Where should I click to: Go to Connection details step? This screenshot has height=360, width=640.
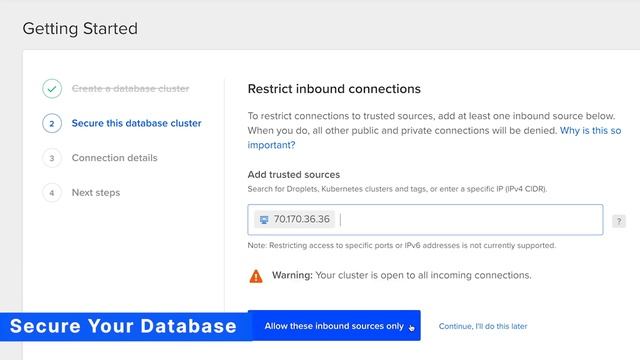pyautogui.click(x=114, y=158)
